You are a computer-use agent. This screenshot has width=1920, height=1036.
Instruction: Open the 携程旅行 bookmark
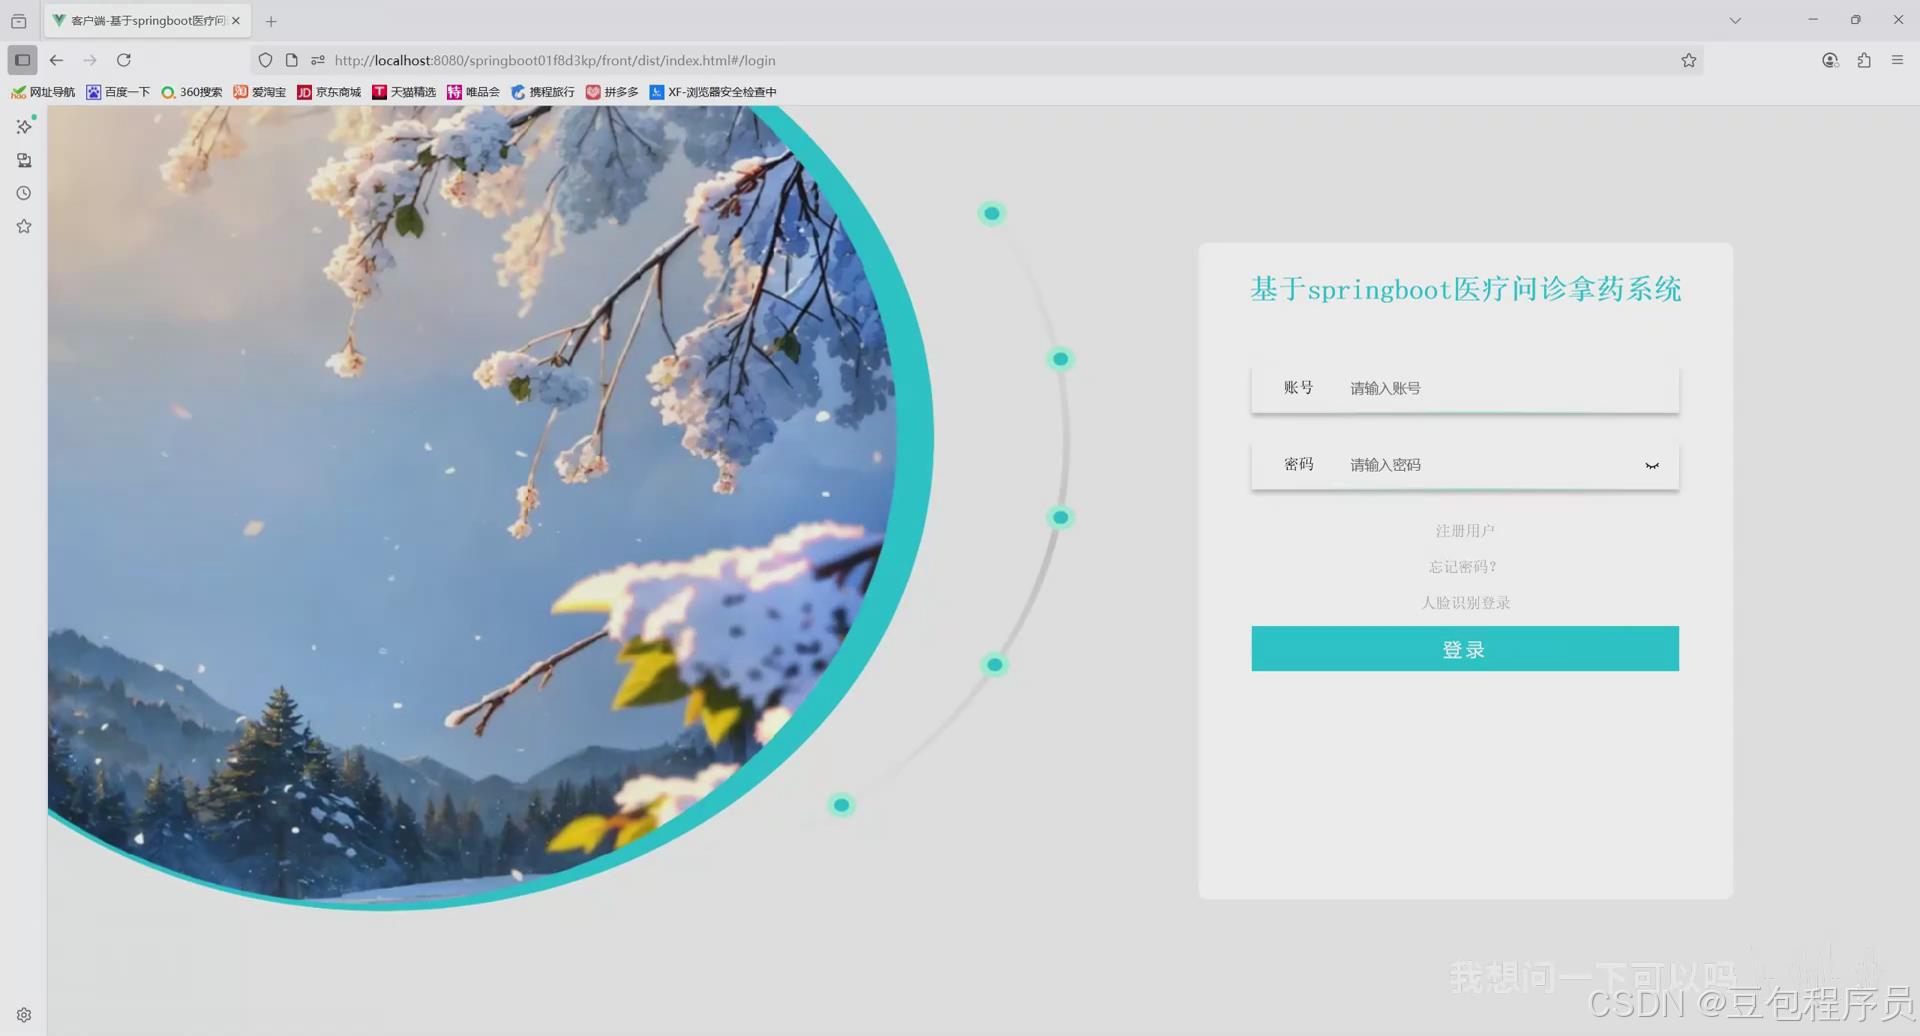543,92
